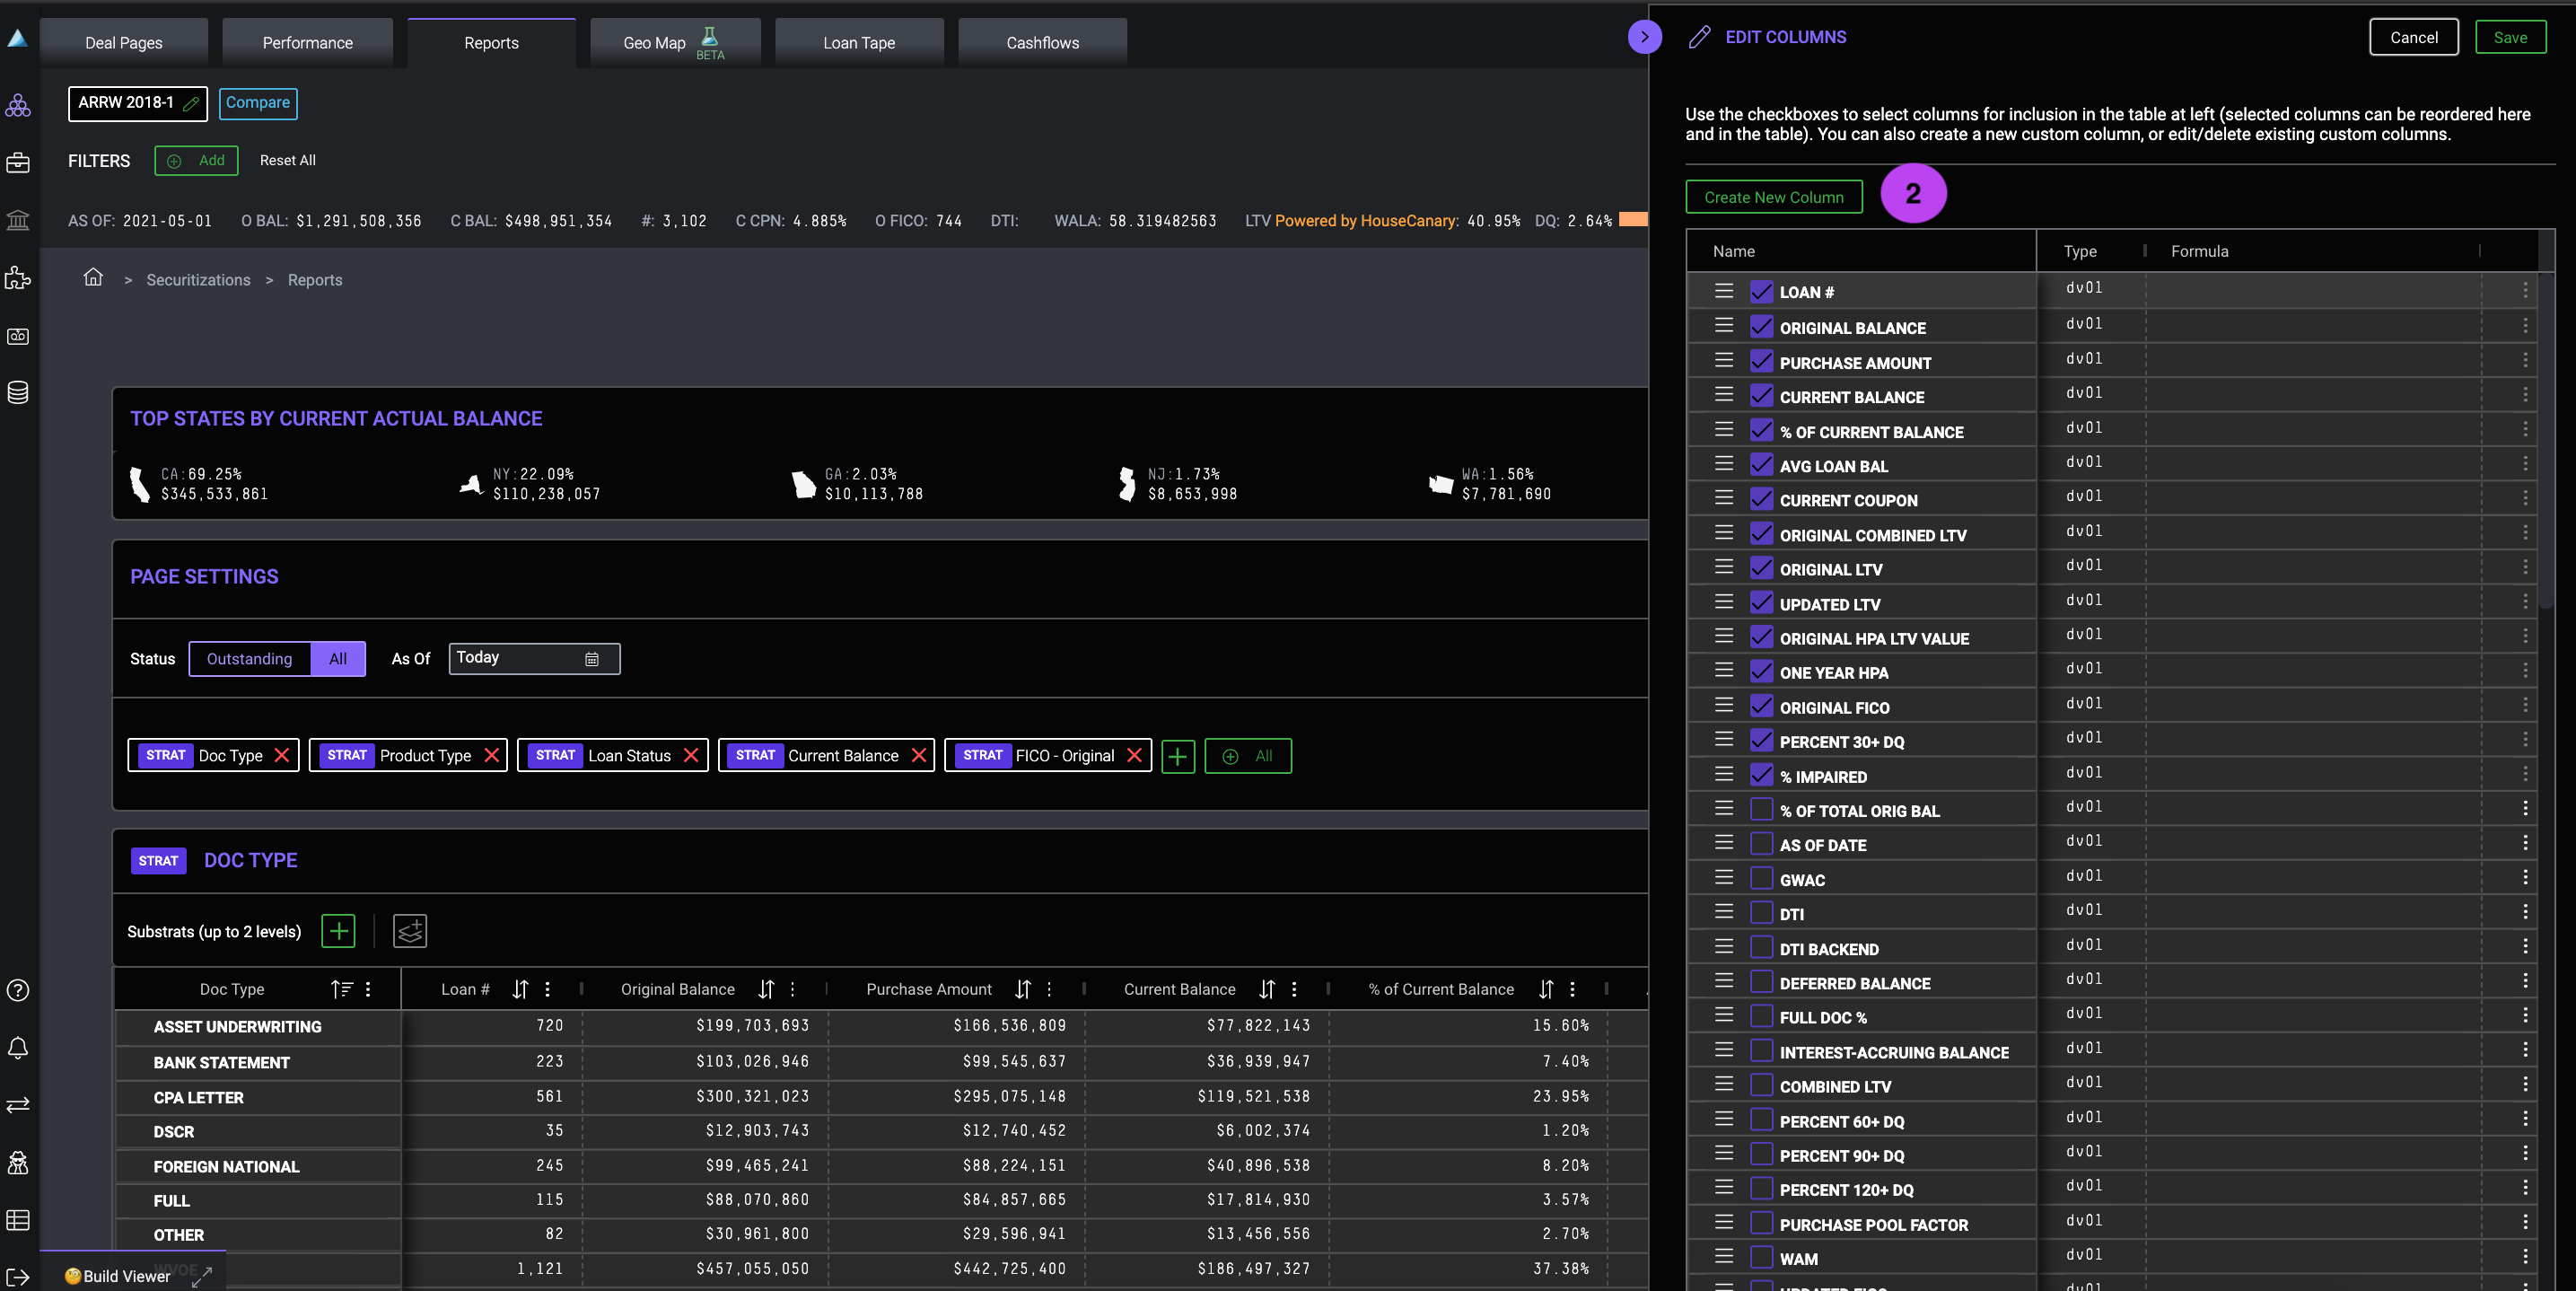Enable the GWAC column checkbox
Image resolution: width=2576 pixels, height=1291 pixels.
(1761, 879)
